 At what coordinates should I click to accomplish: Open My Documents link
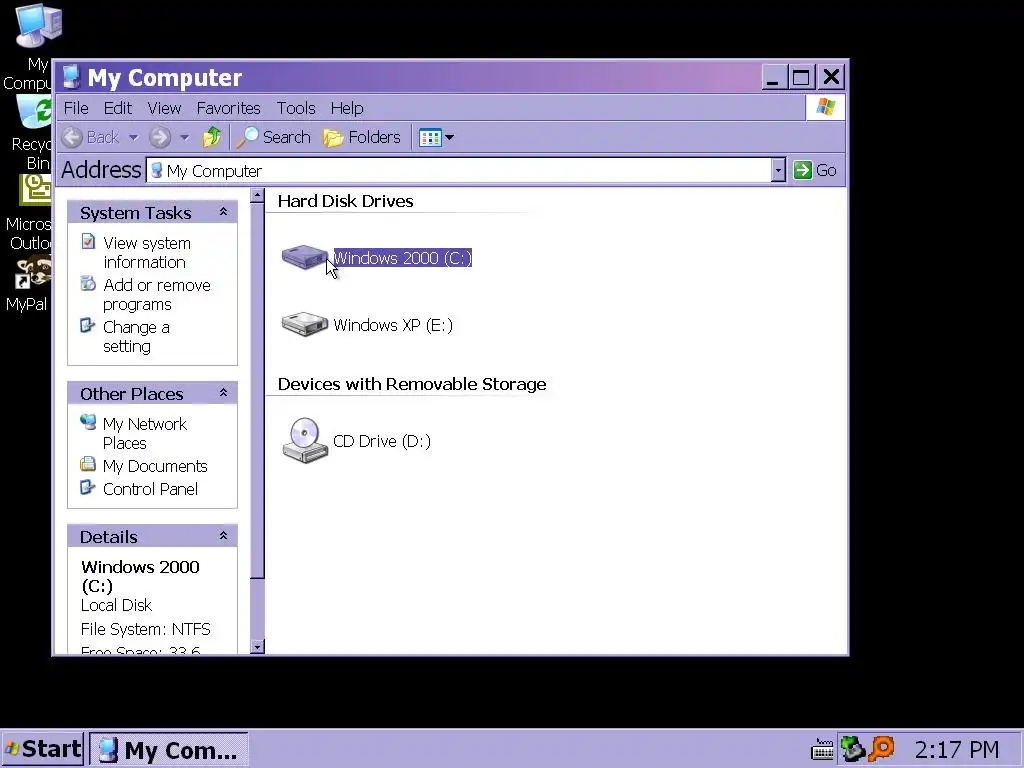point(155,466)
